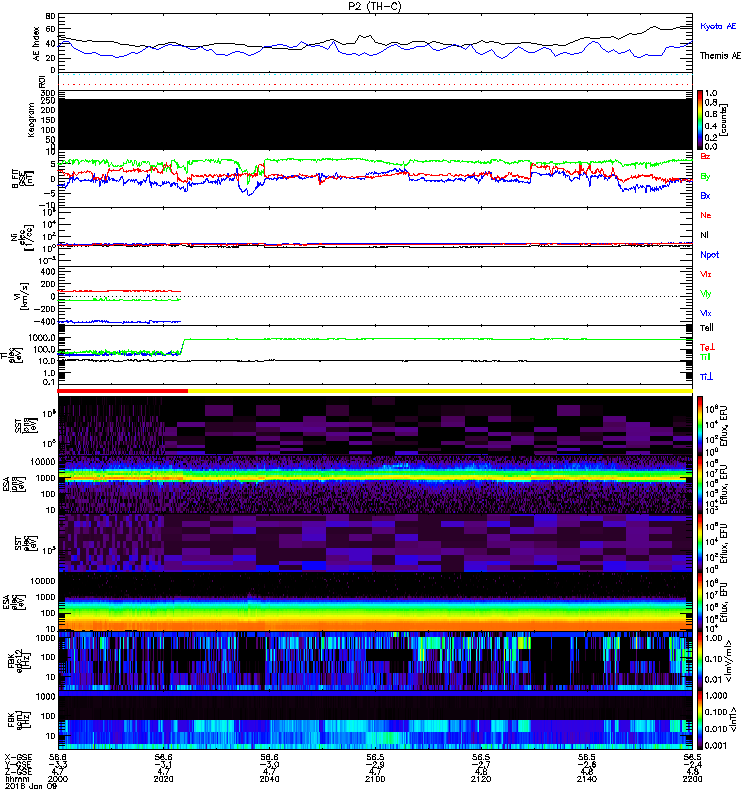Click the AE Index y-axis label
The height and width of the screenshot is (800, 750).
coord(37,43)
